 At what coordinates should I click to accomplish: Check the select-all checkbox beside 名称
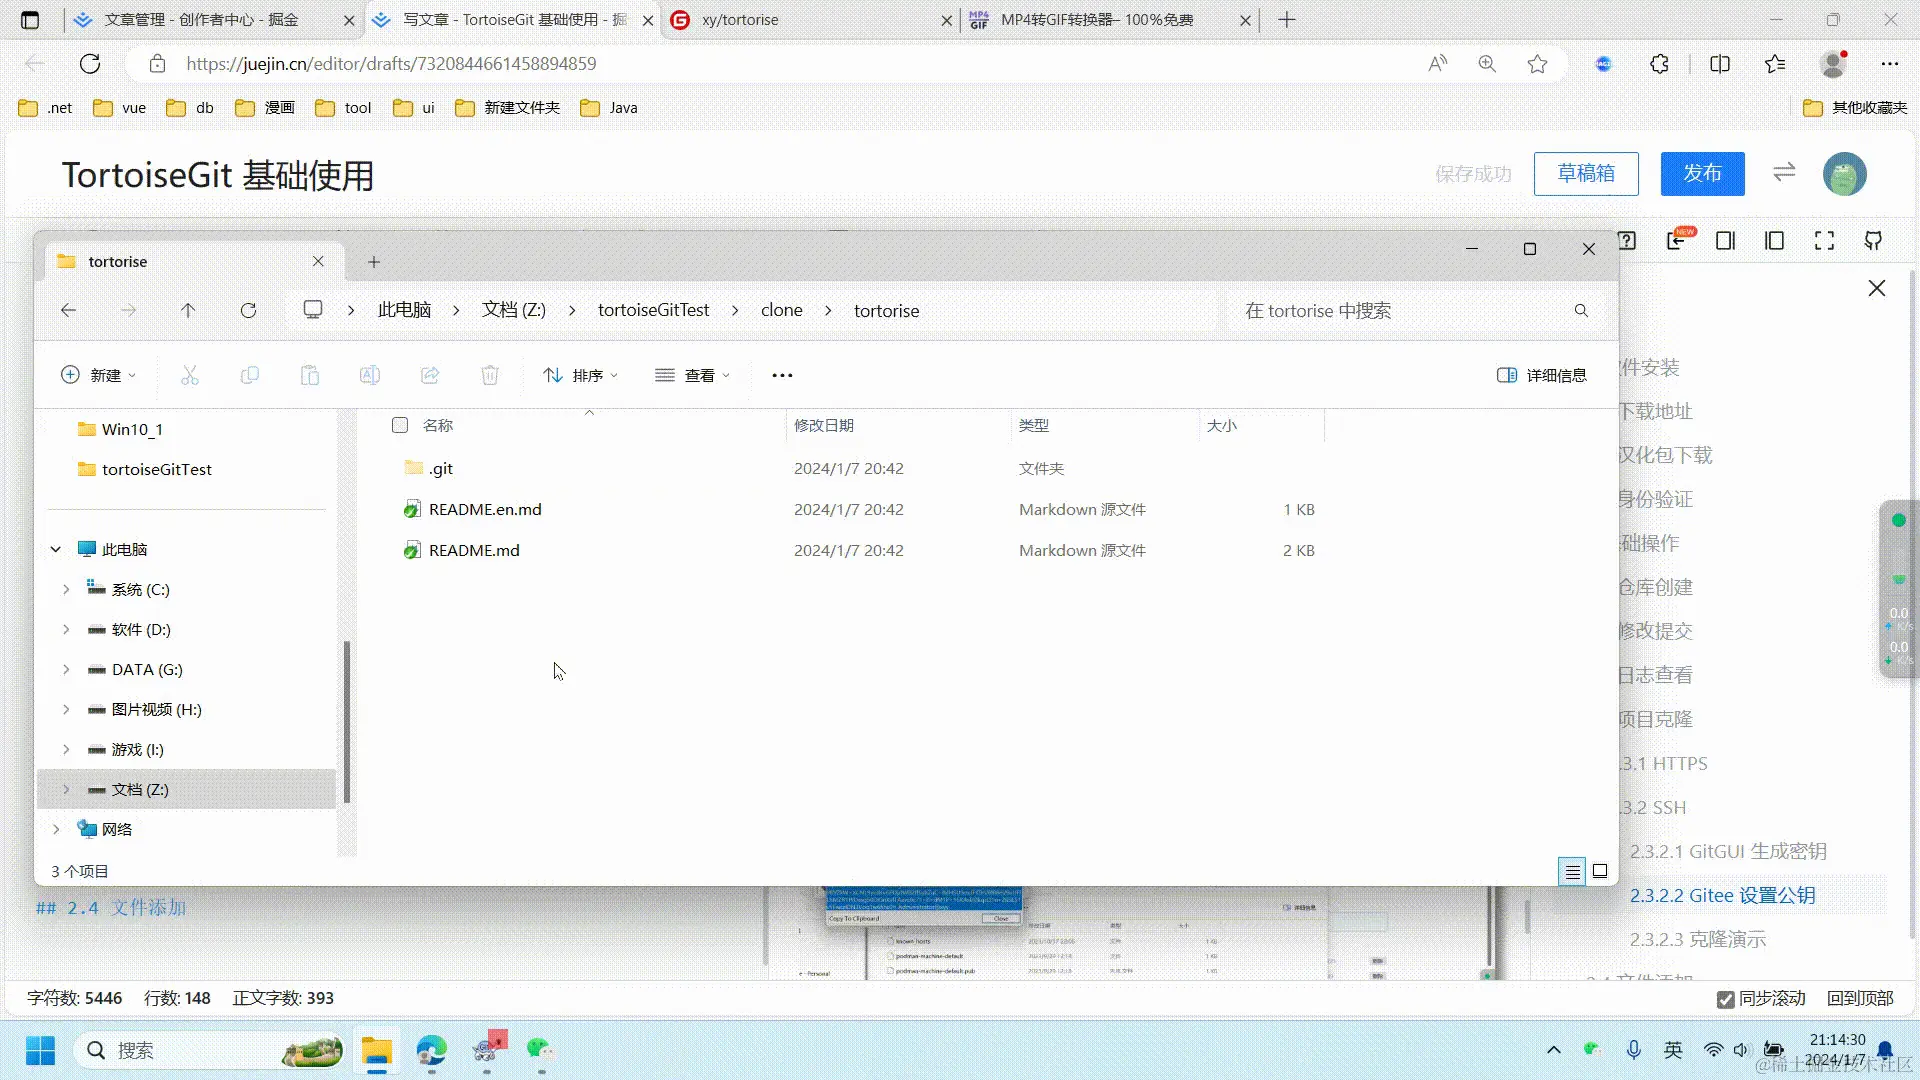tap(400, 425)
